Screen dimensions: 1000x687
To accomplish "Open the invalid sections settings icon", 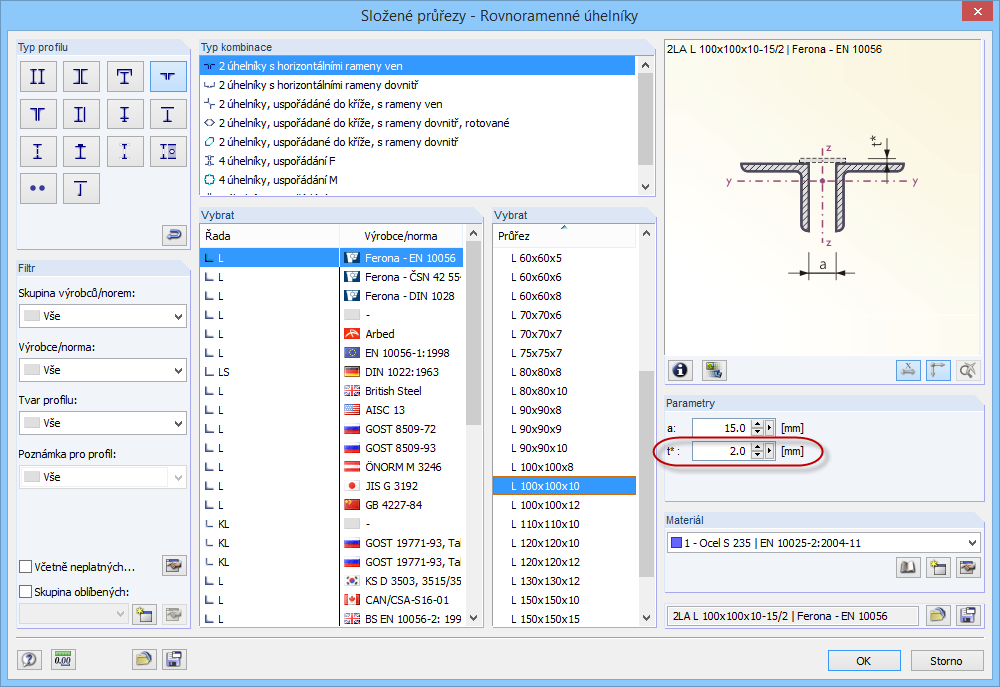I will pos(174,566).
